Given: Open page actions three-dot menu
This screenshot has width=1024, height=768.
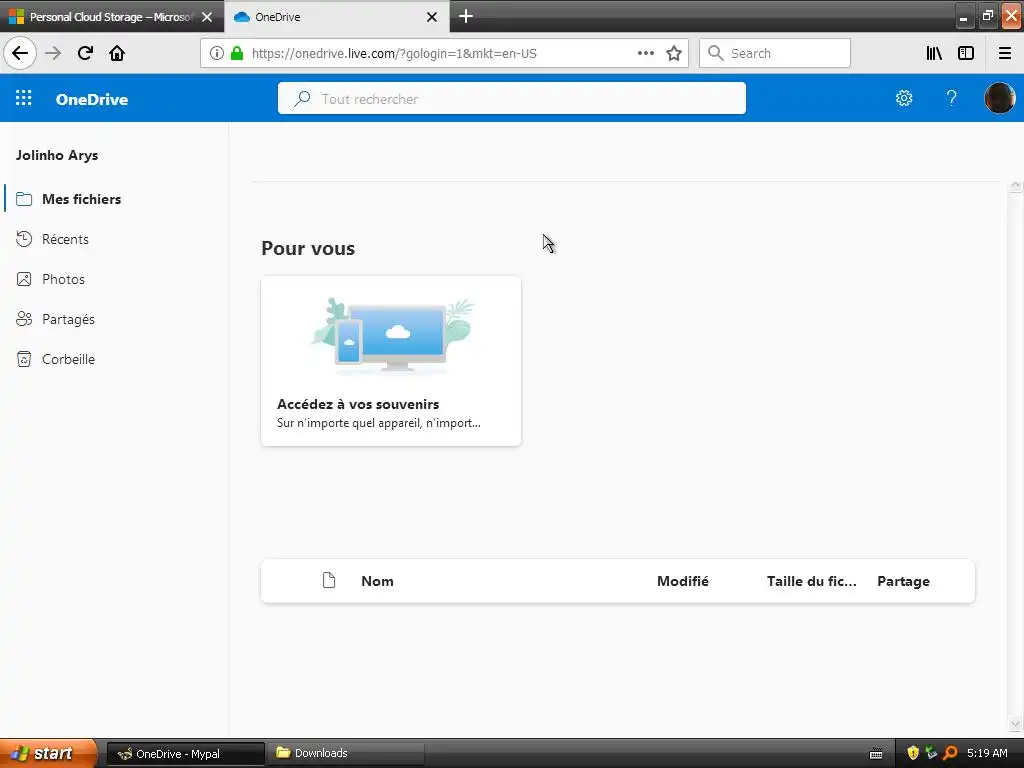Looking at the screenshot, I should click(x=645, y=53).
